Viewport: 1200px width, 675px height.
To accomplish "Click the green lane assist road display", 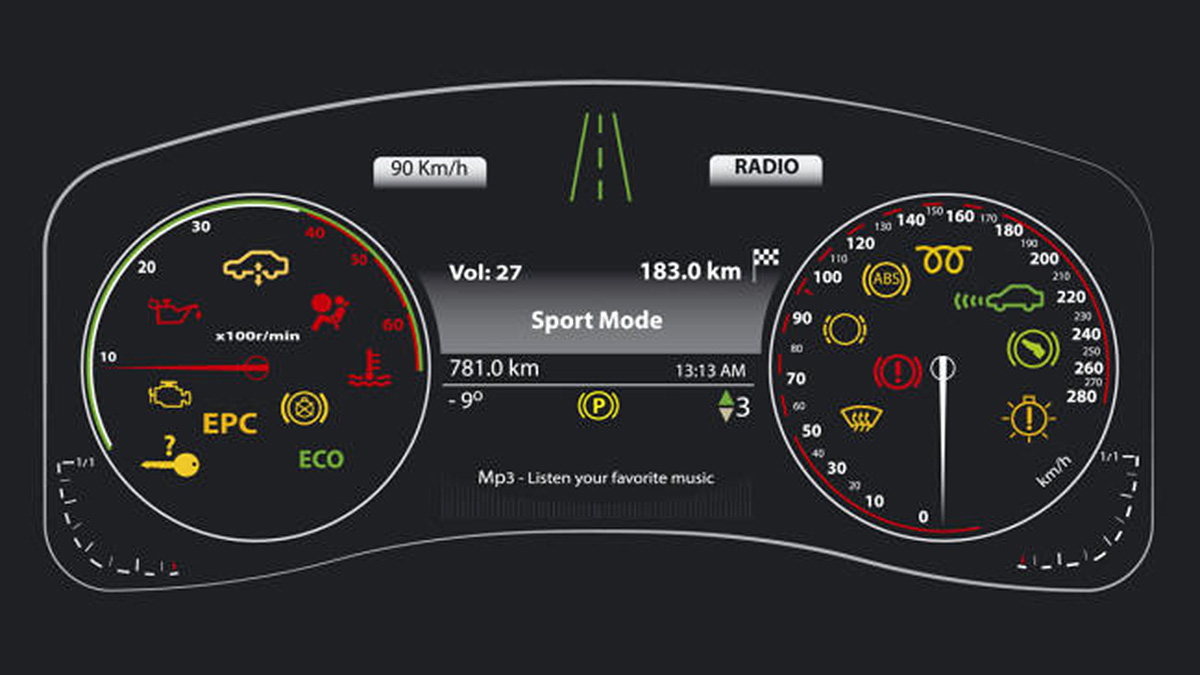I will pos(599,156).
